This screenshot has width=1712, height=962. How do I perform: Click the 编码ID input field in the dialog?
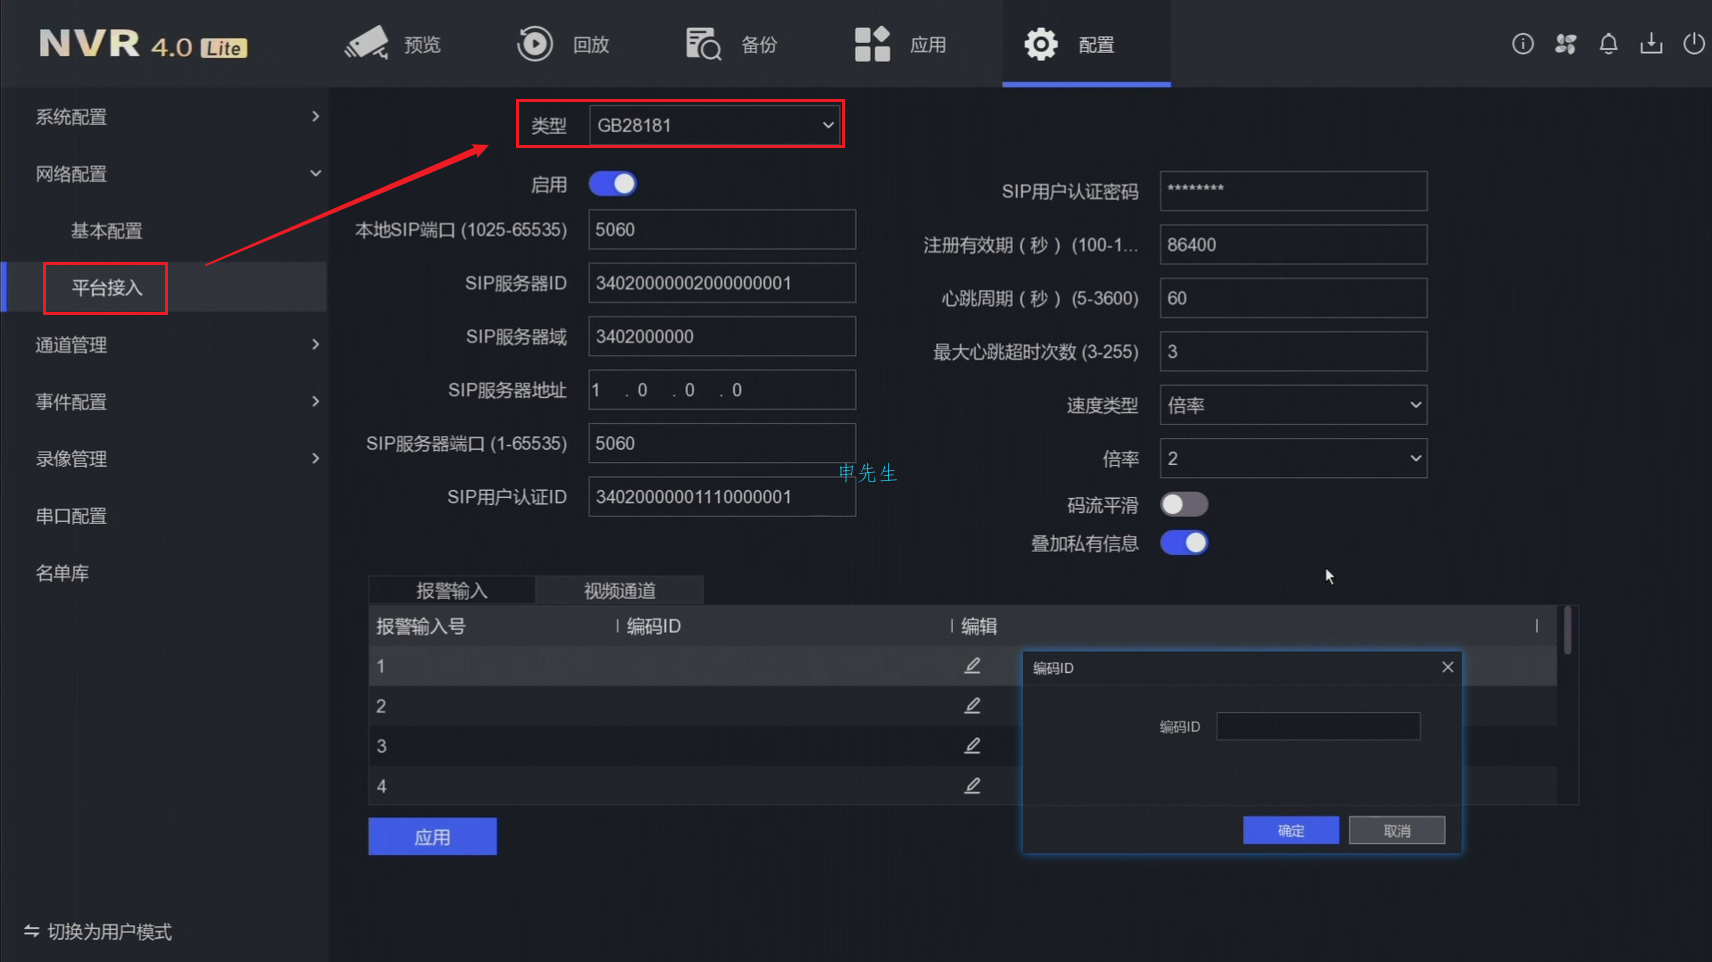1318,726
